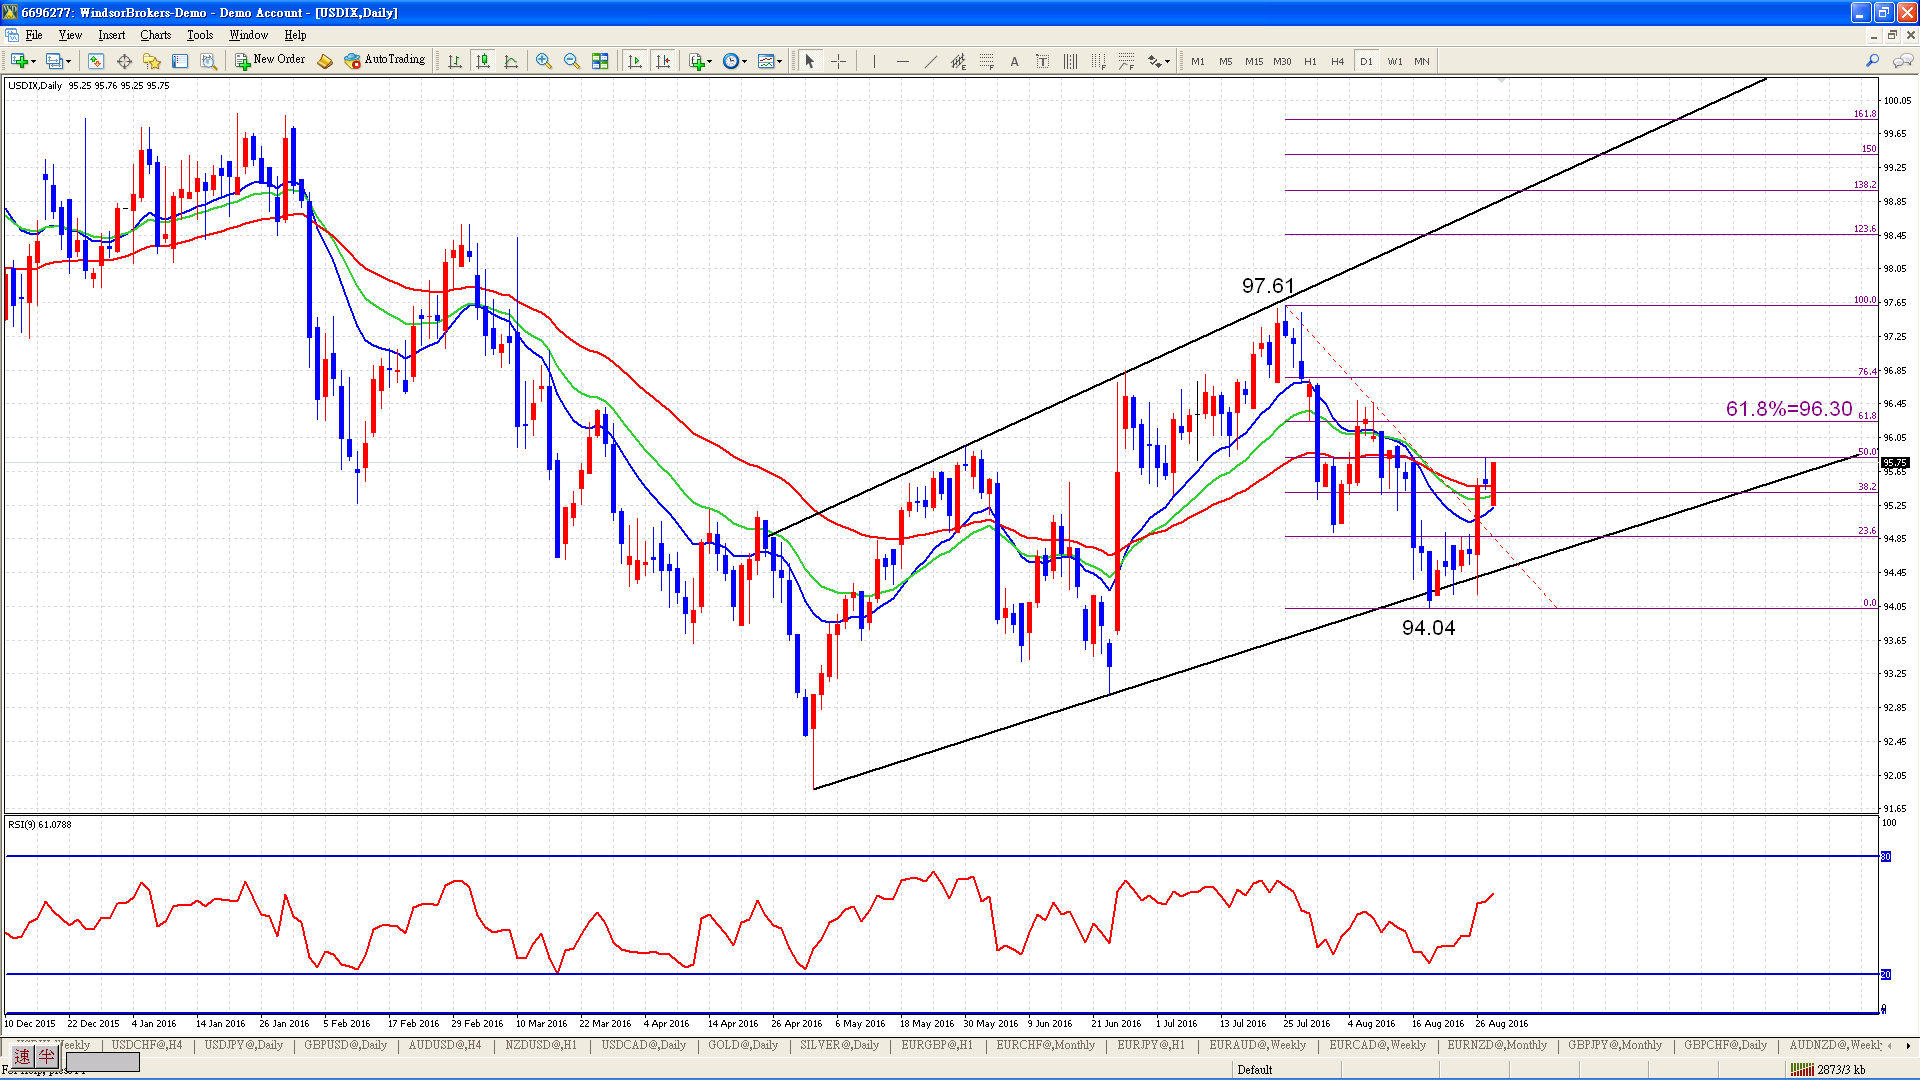1920x1080 pixels.
Task: Draw a trendline with the trendline tool
Action: (x=930, y=61)
